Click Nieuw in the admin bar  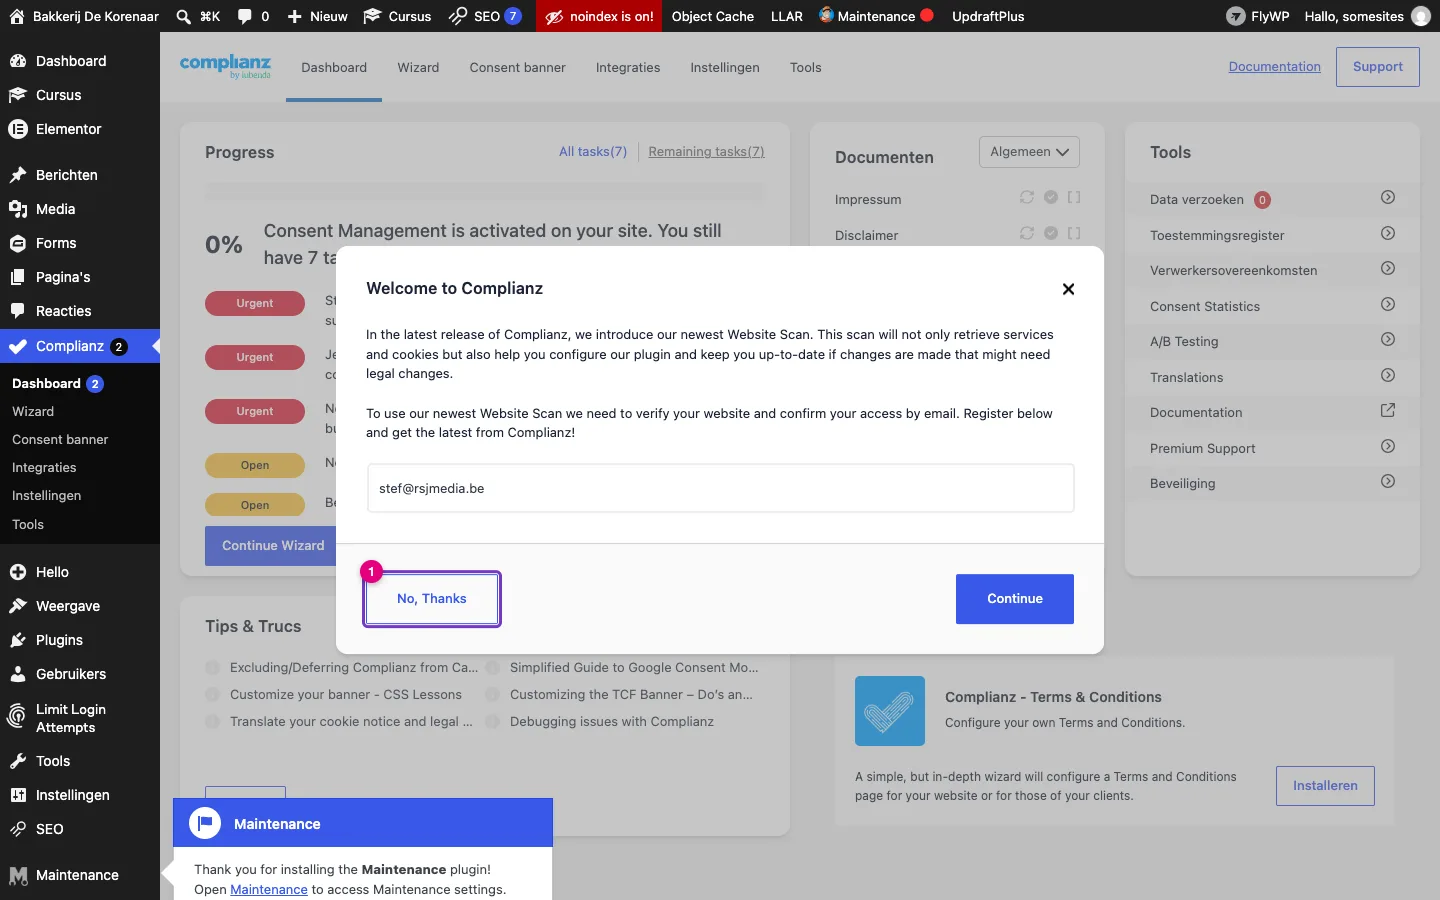pos(317,16)
